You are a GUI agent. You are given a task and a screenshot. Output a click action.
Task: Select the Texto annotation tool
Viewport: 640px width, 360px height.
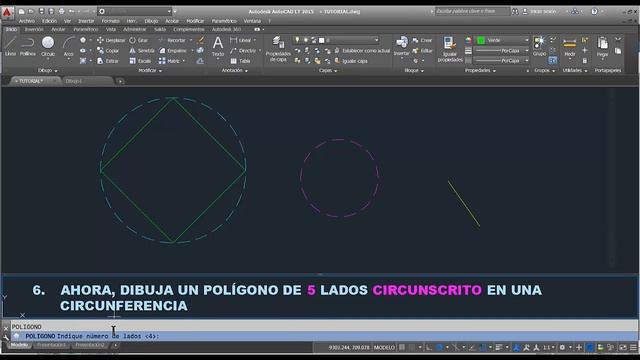coord(218,46)
